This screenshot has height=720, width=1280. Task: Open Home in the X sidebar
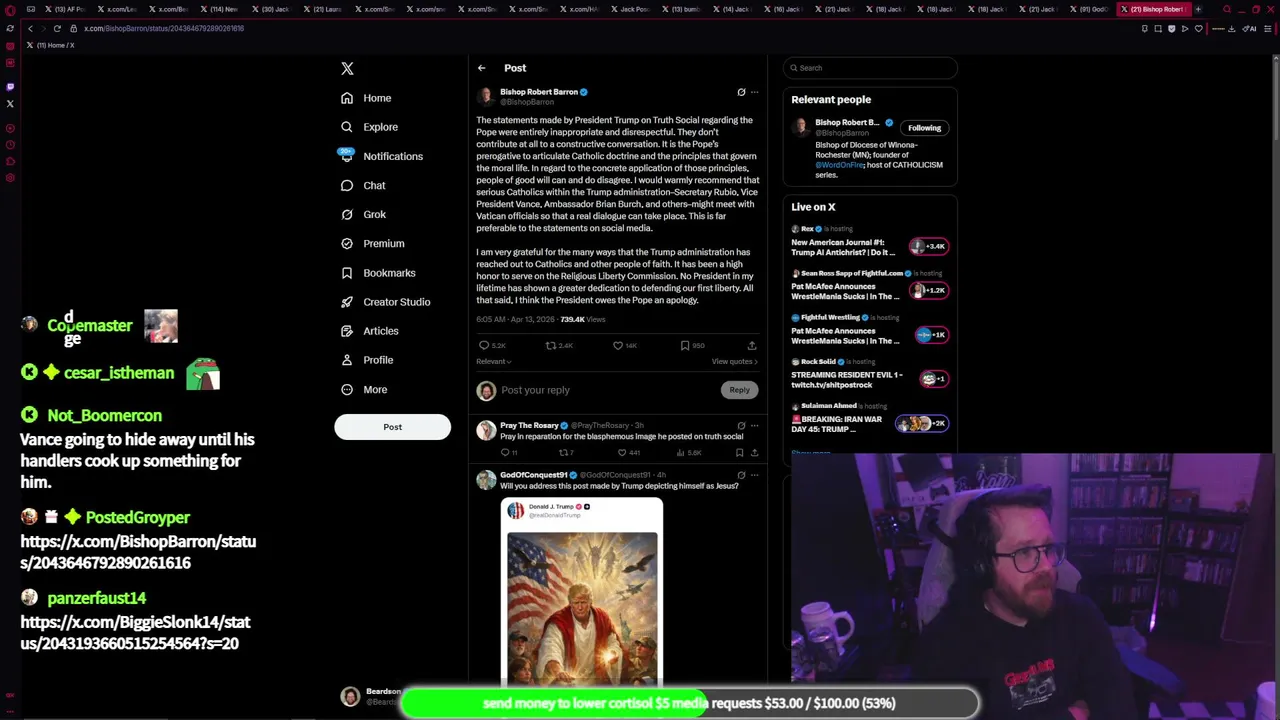(366, 98)
